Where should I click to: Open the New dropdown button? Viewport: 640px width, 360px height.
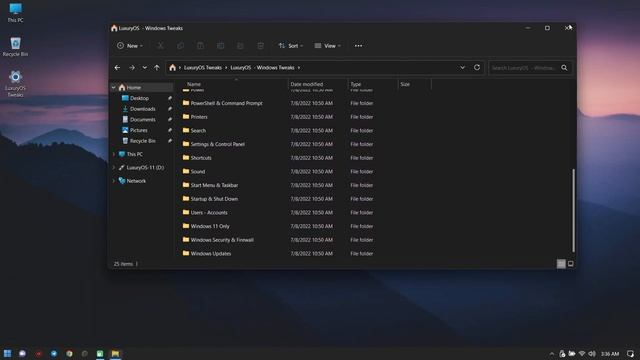click(x=130, y=46)
